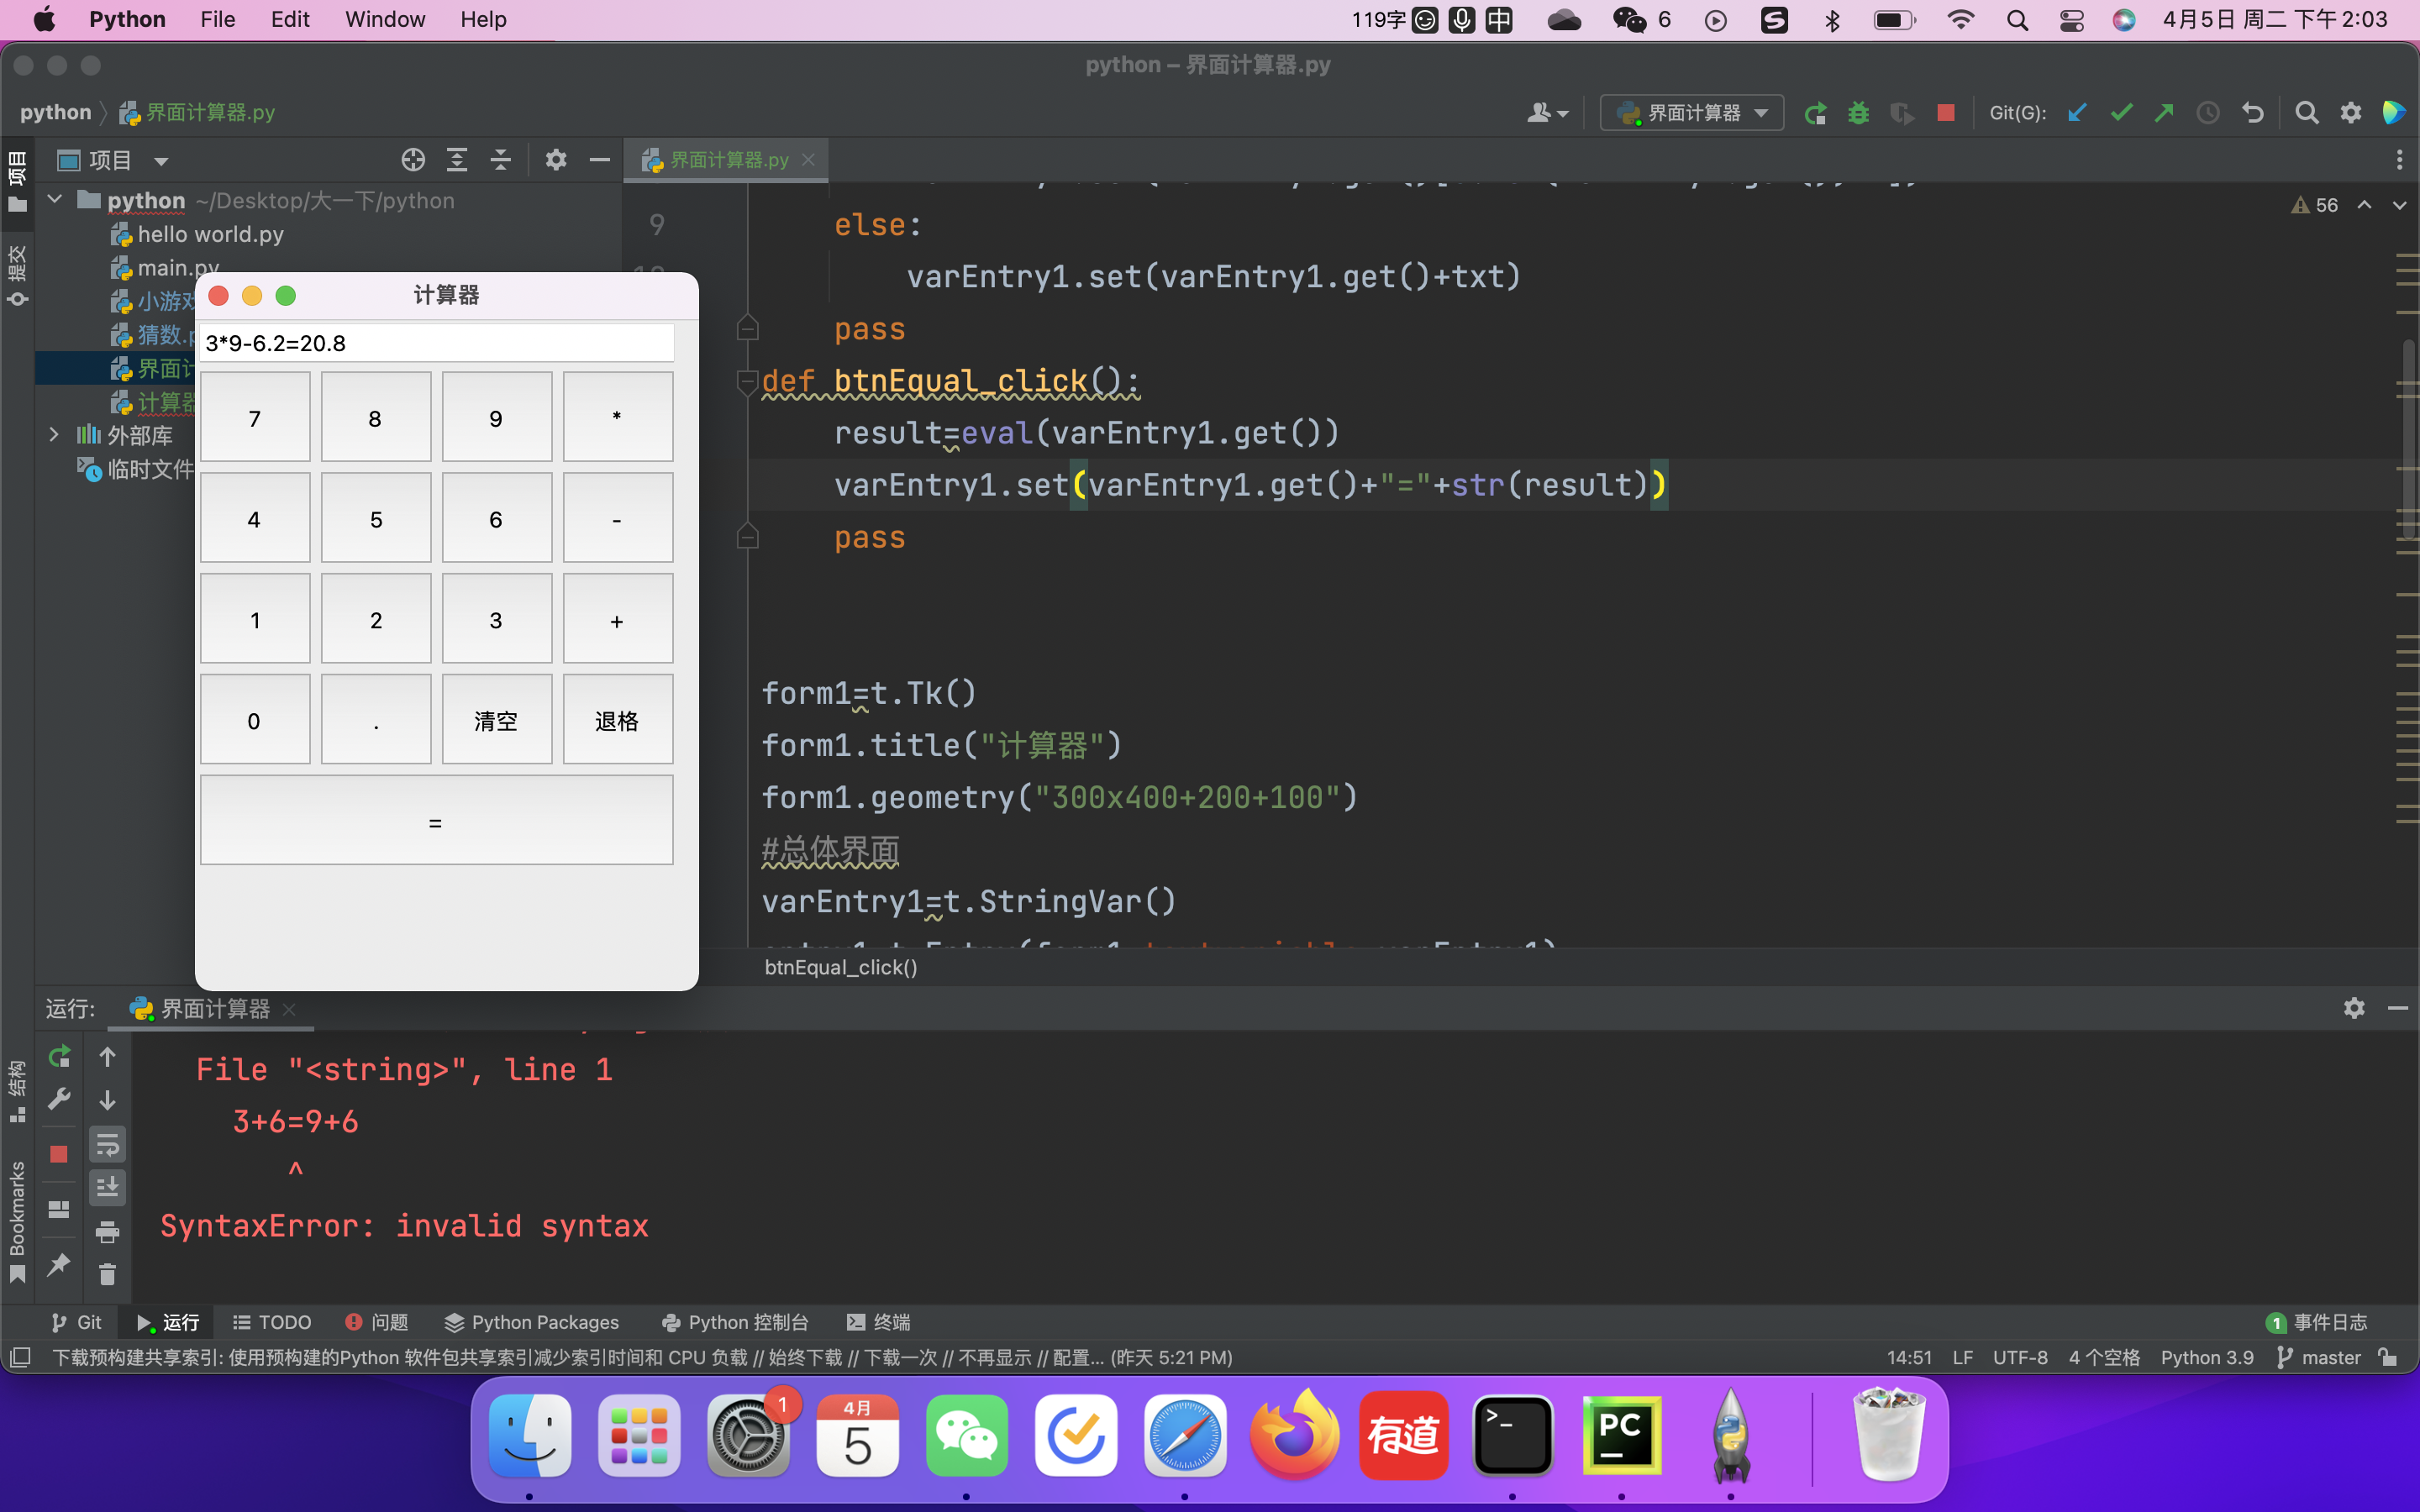Screen dimensions: 2420x1512
Task: Stop the running program with red square
Action: click(x=1945, y=113)
